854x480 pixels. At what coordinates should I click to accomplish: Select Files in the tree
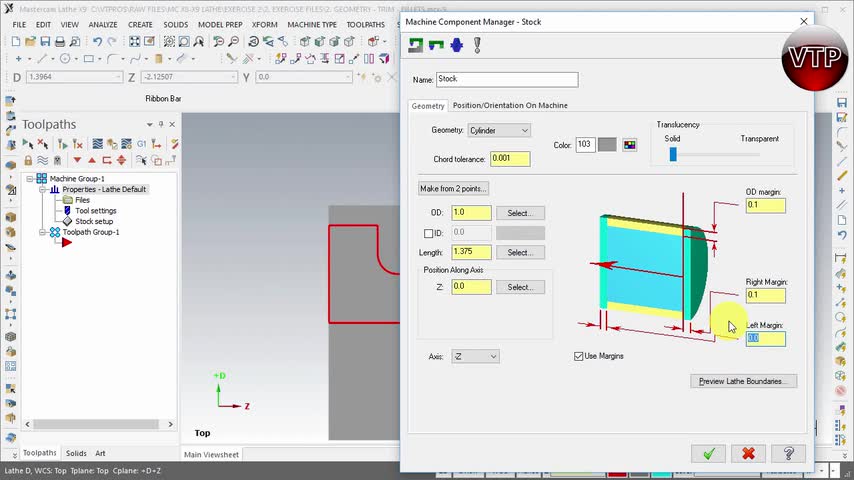coord(82,200)
